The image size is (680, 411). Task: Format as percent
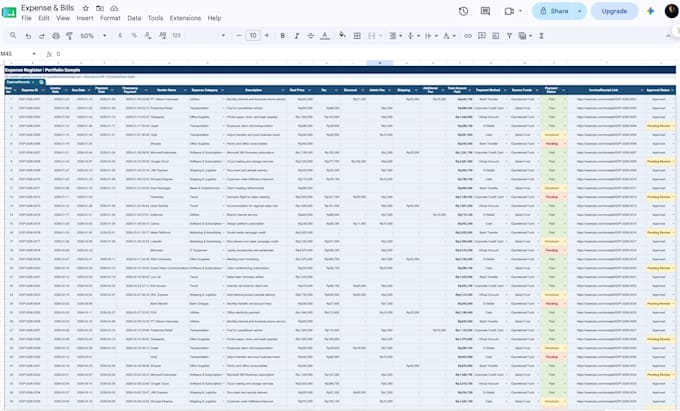[134, 36]
